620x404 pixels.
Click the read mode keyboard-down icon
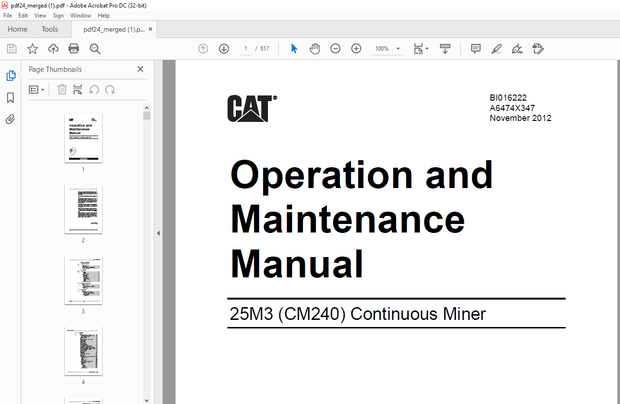(x=445, y=49)
